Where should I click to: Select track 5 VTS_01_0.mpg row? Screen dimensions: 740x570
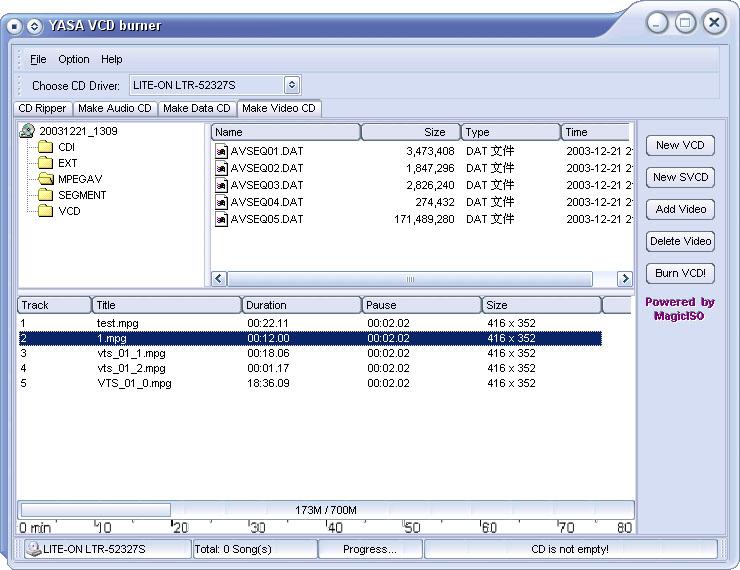pyautogui.click(x=134, y=383)
